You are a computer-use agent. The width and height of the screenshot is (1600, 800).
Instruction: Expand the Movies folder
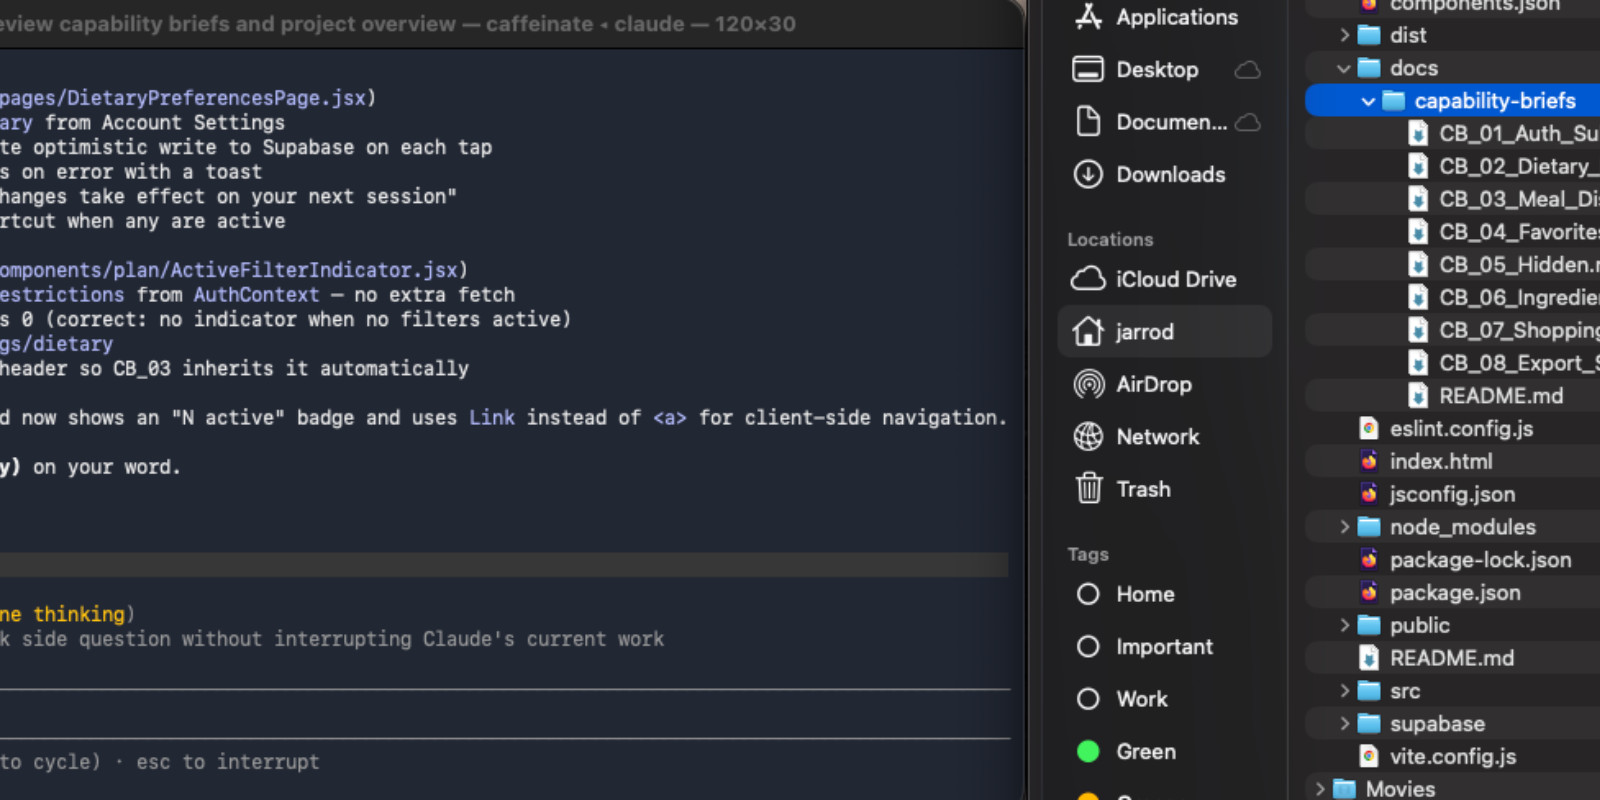tap(1320, 789)
